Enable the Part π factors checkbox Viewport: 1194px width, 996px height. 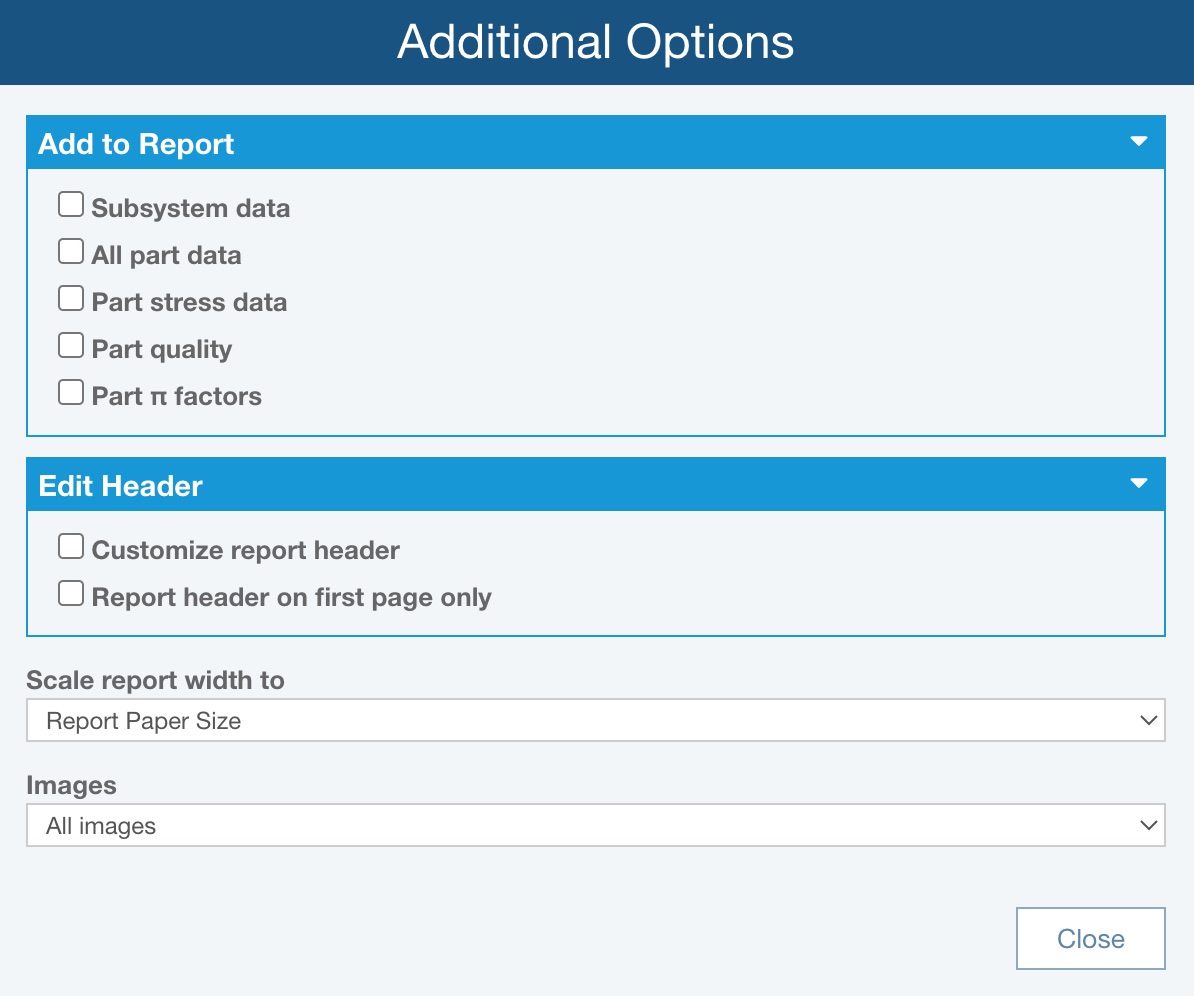coord(70,393)
